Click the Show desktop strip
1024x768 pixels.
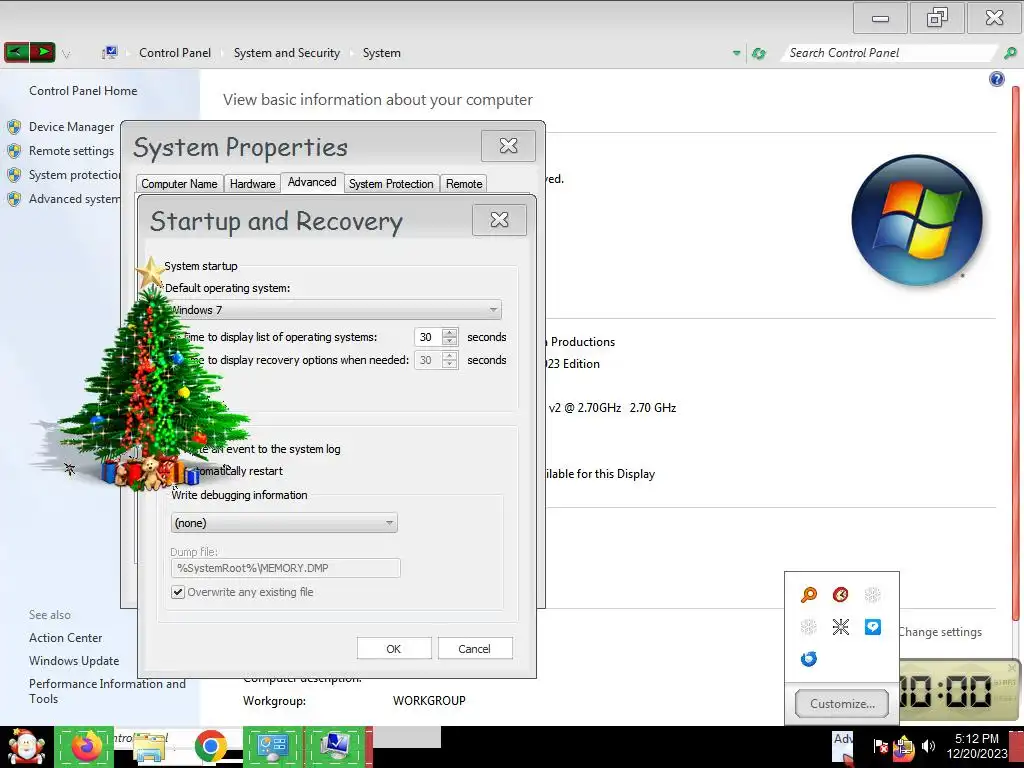point(1018,747)
